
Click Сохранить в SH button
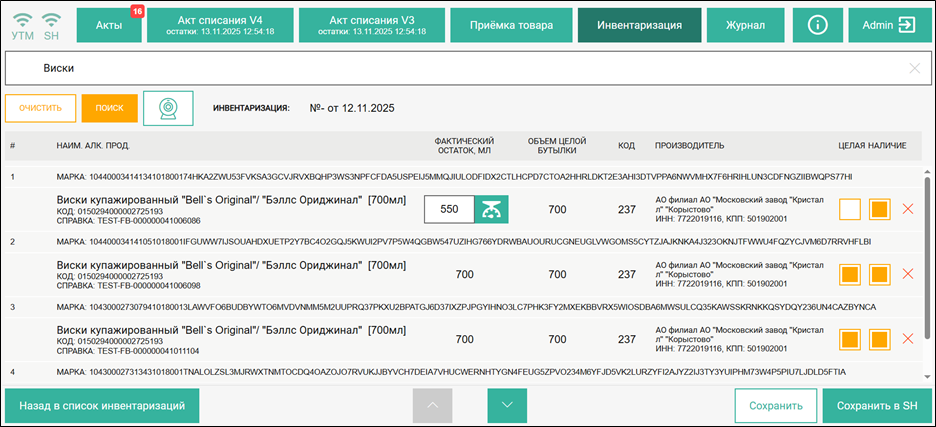[876, 406]
